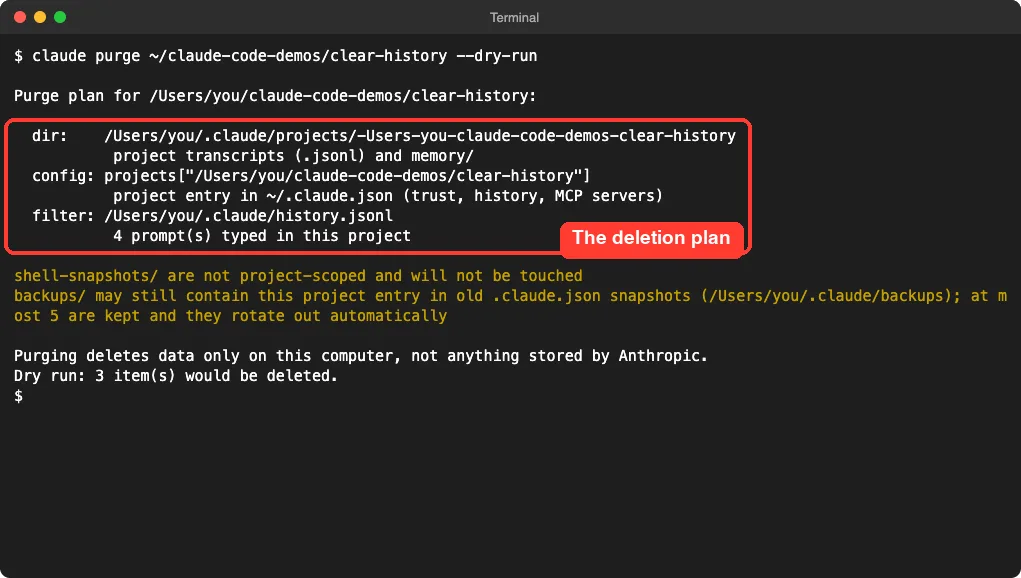This screenshot has width=1021, height=578.
Task: Click '4 prompt(s) typed in this project'
Action: [262, 236]
